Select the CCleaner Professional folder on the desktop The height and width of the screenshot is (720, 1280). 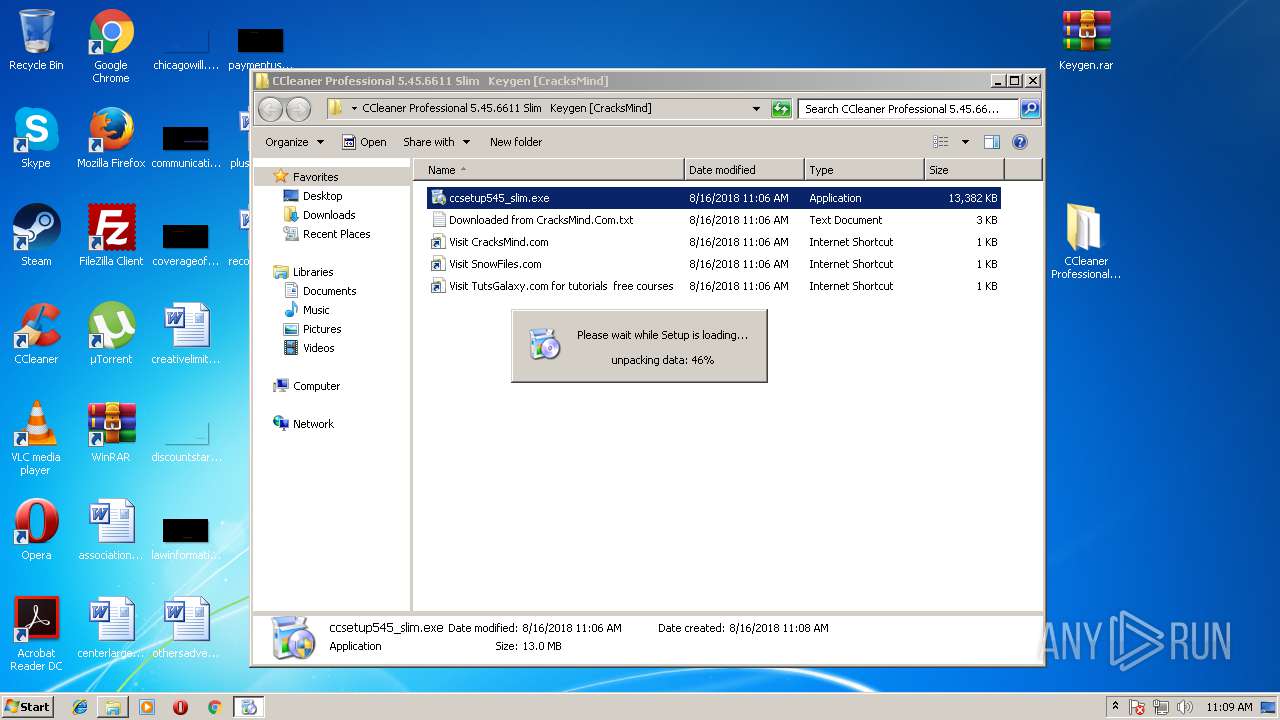(x=1086, y=242)
